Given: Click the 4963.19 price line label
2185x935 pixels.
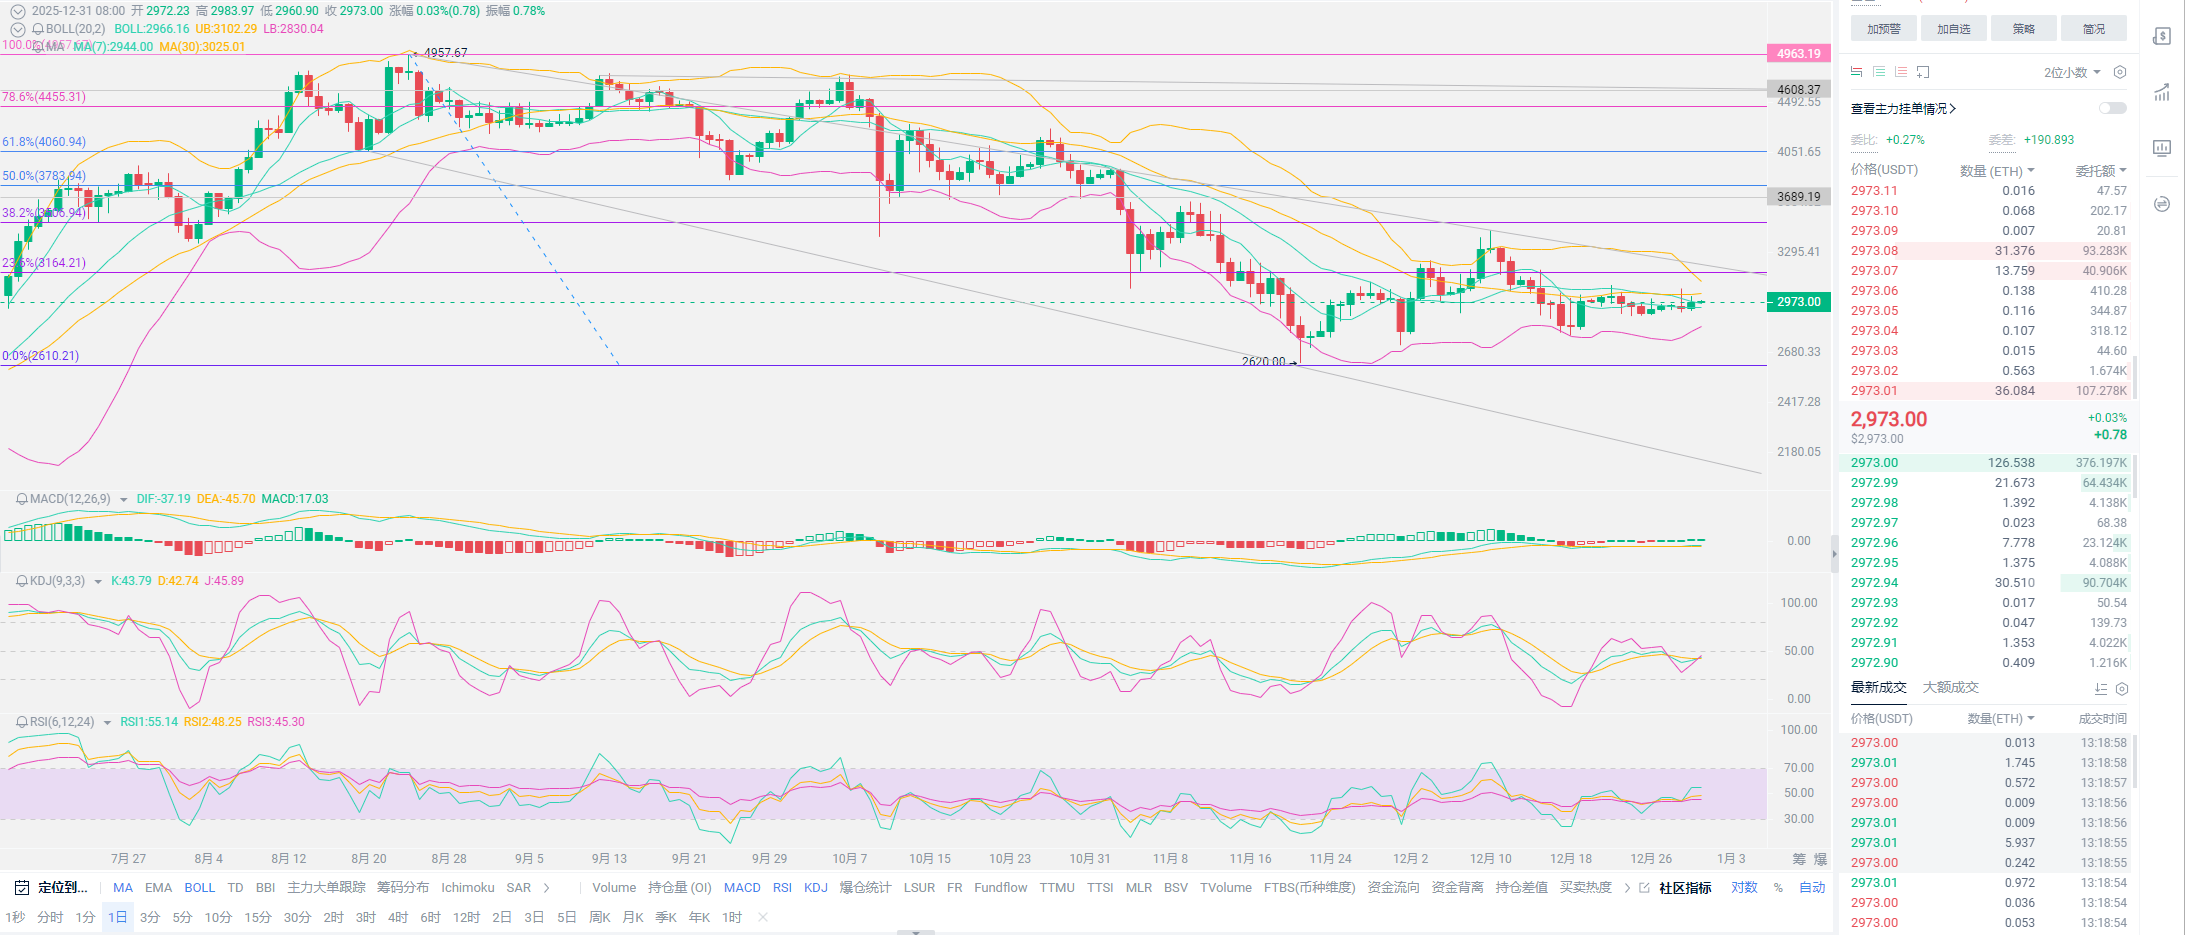Looking at the screenshot, I should click(x=1798, y=54).
